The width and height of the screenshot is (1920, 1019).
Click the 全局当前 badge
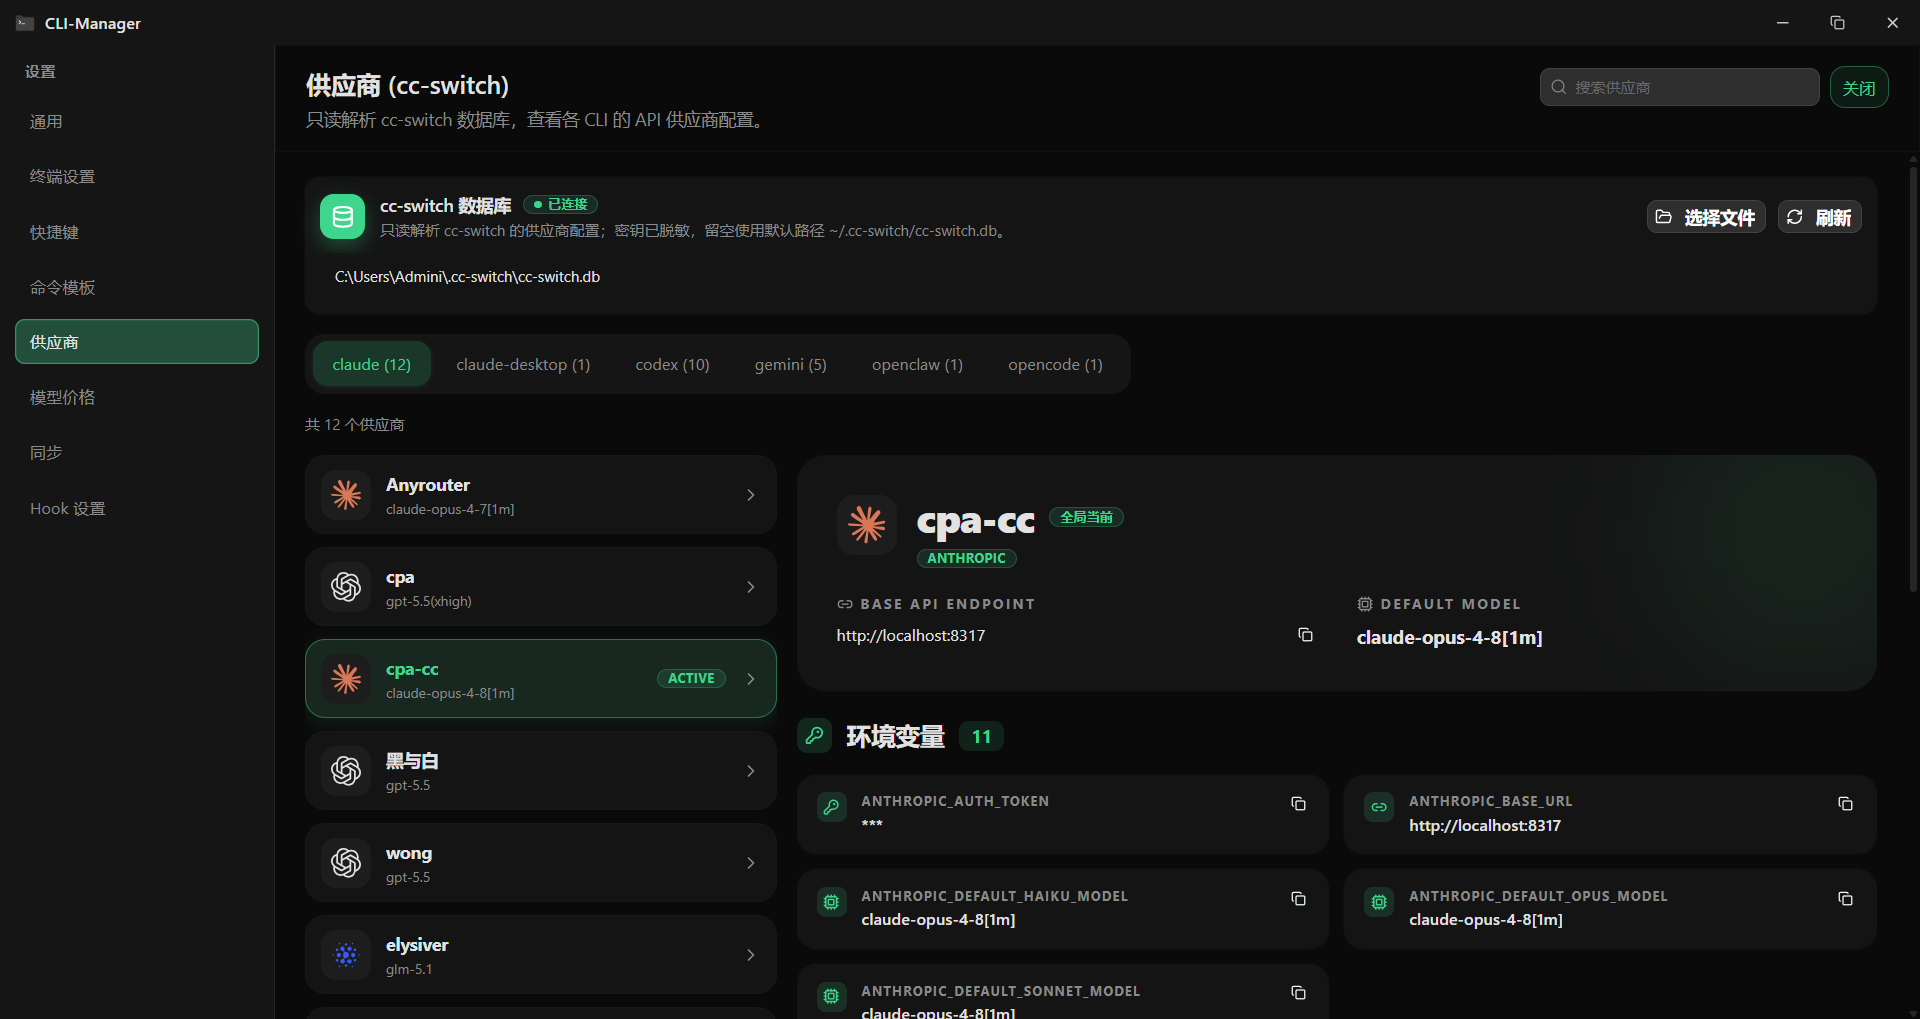pyautogui.click(x=1086, y=517)
